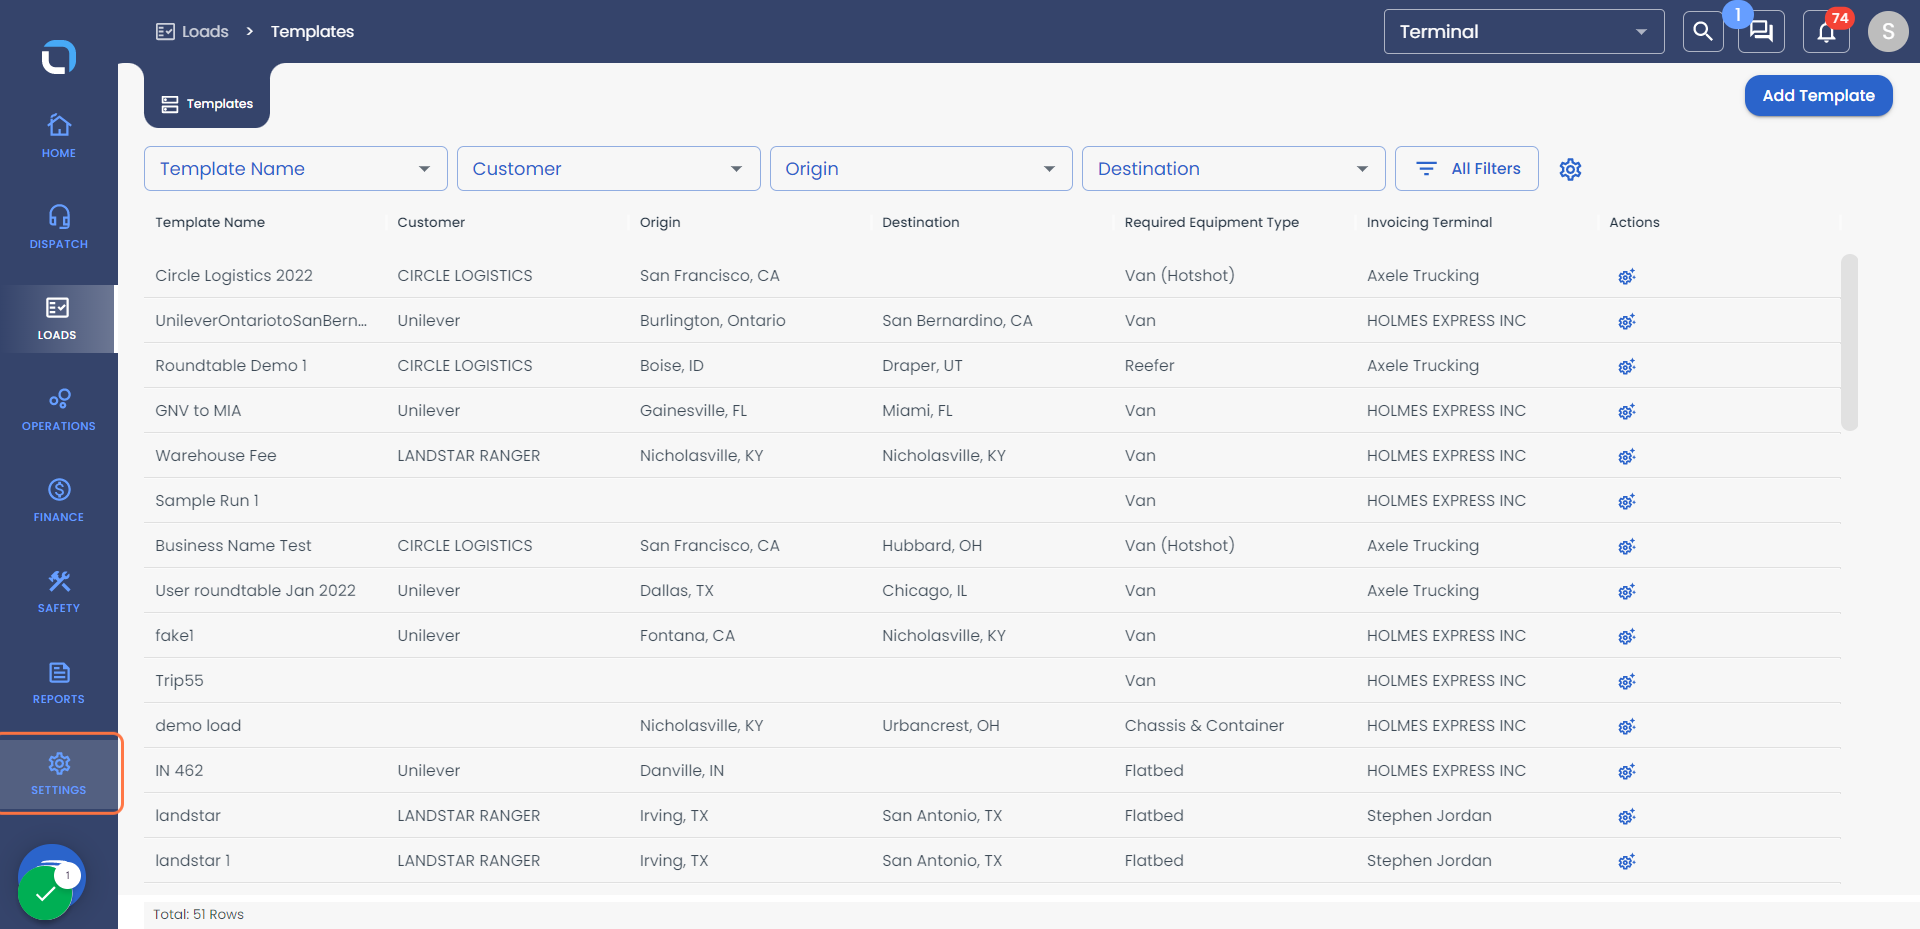Open the All Filters button
This screenshot has height=929, width=1920.
point(1467,169)
